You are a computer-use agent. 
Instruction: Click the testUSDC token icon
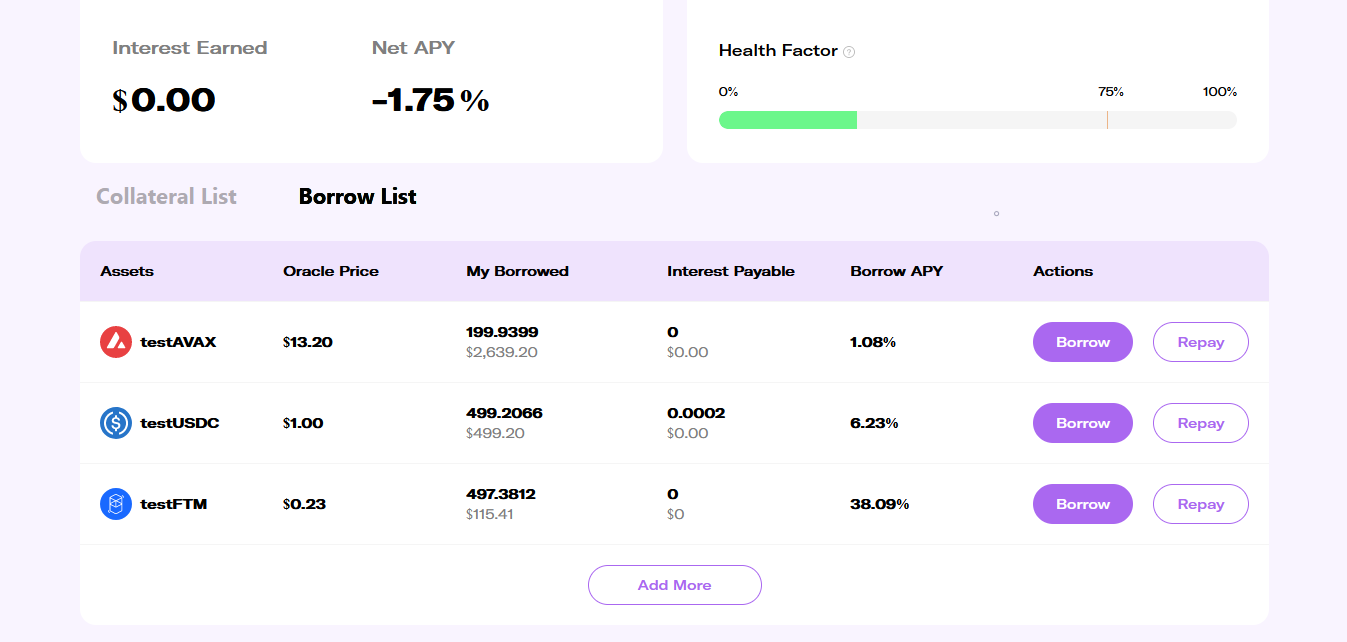click(x=116, y=423)
